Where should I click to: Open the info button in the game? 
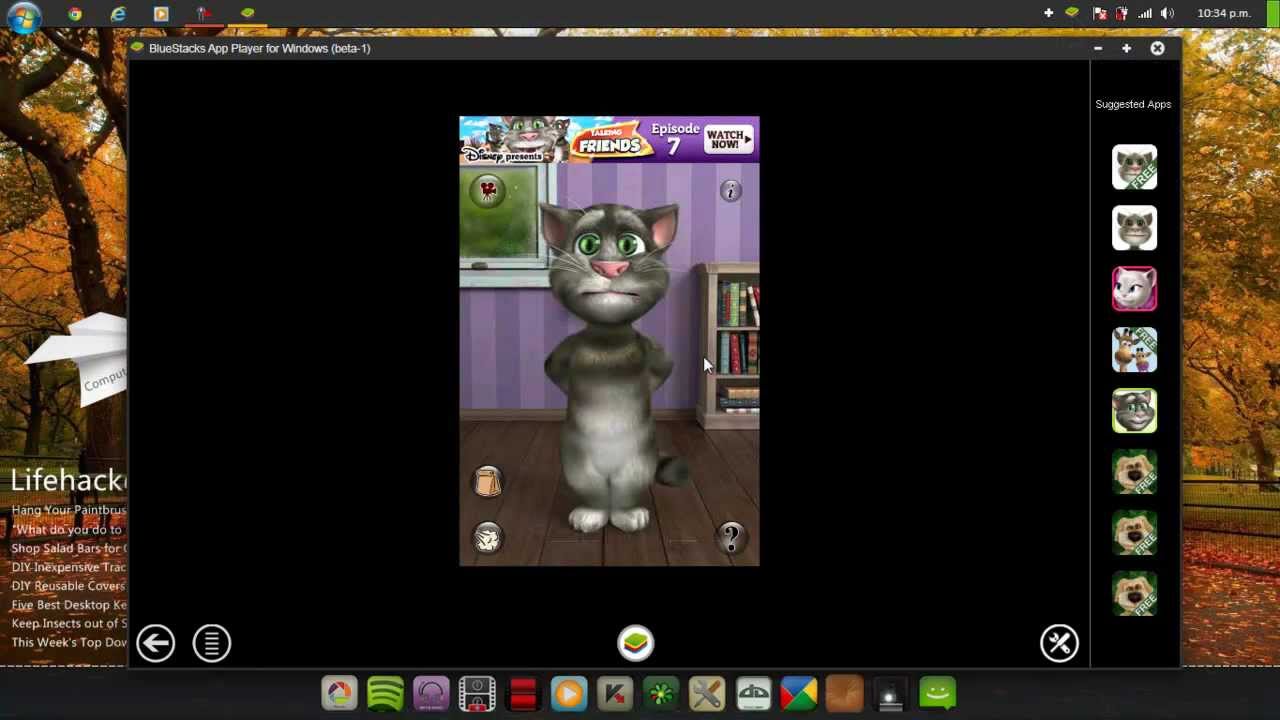(731, 191)
